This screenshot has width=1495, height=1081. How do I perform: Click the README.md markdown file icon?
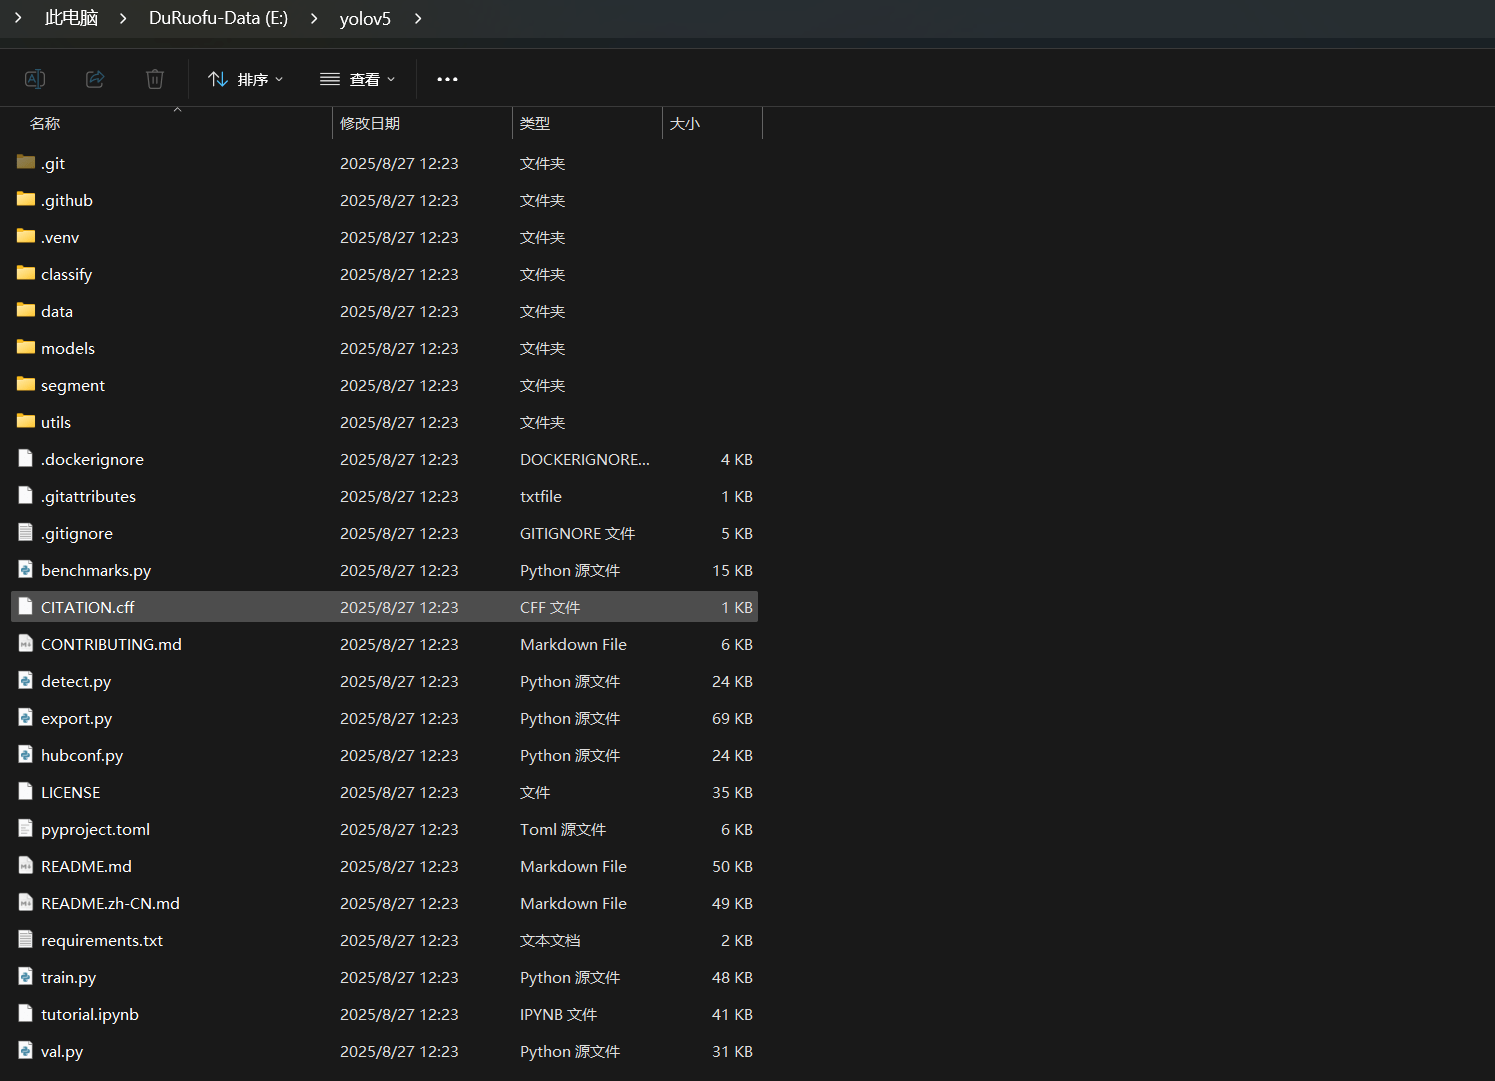click(26, 865)
